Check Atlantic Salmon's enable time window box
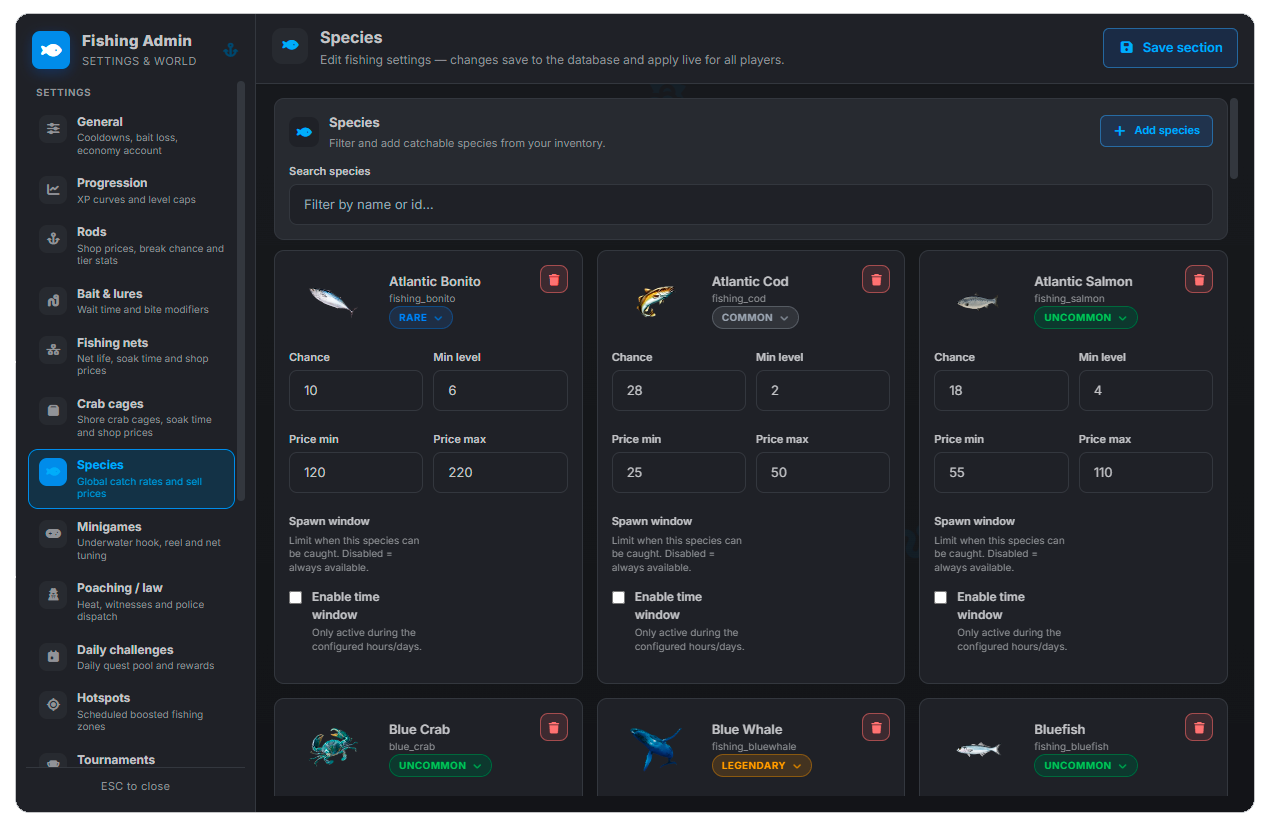The image size is (1267, 824). (x=940, y=597)
